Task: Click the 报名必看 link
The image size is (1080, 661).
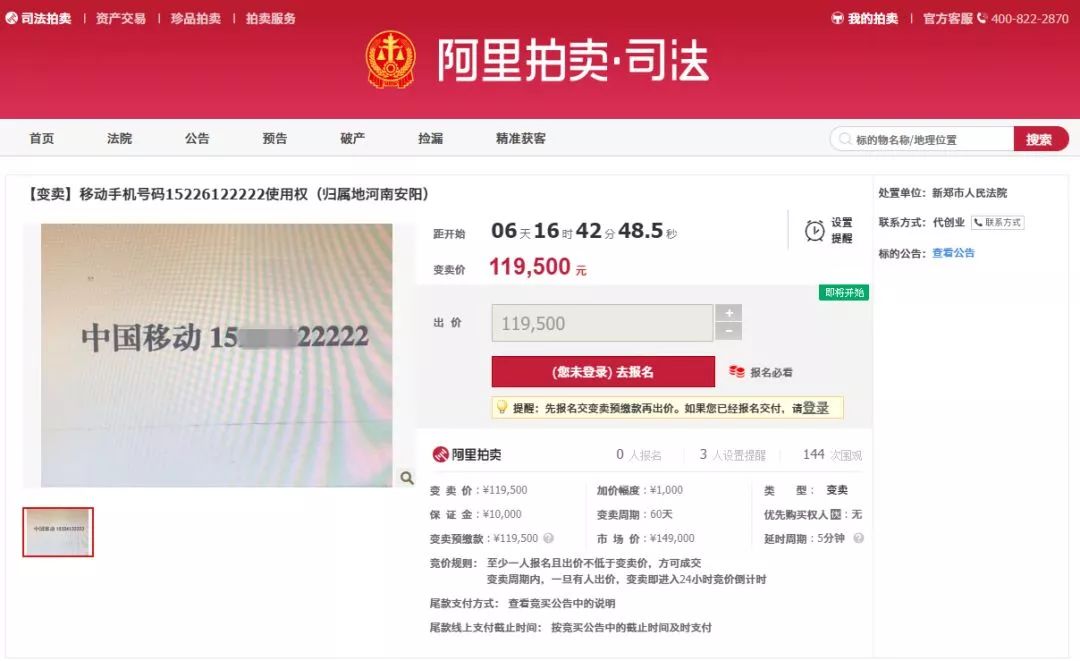Action: click(771, 373)
